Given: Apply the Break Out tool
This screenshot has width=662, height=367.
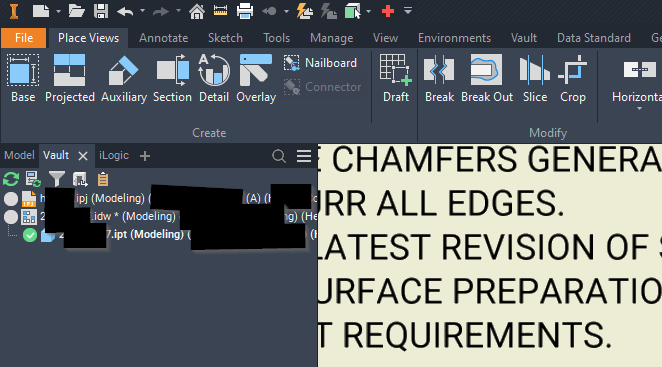Looking at the screenshot, I should [x=487, y=79].
